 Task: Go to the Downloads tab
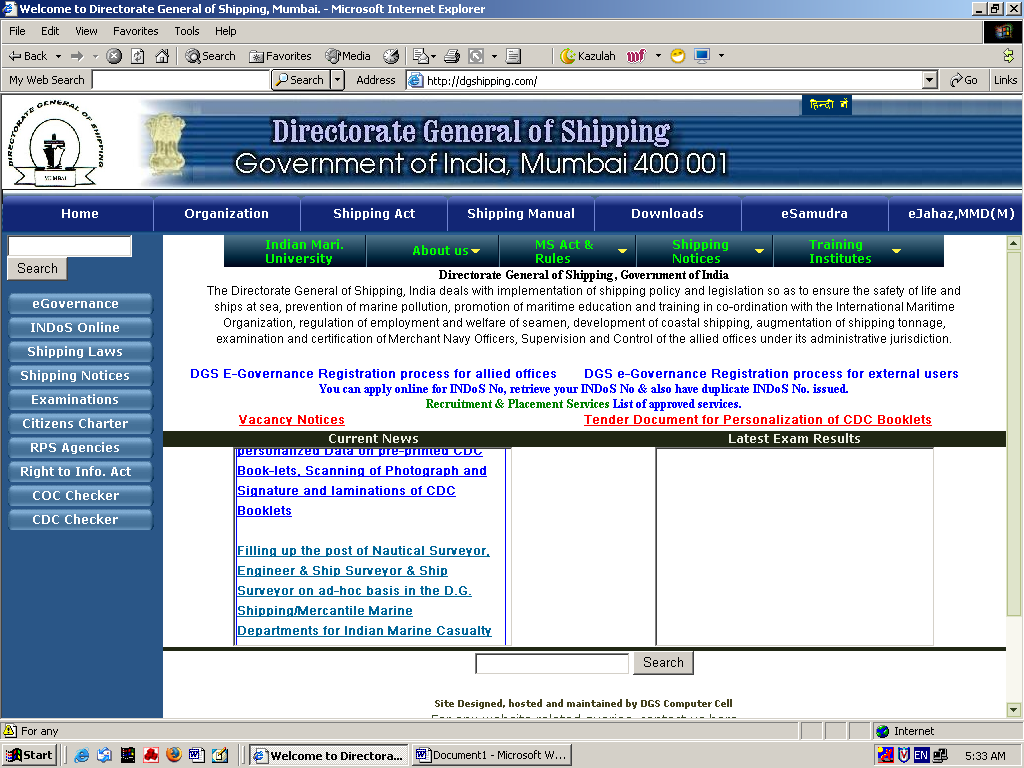[667, 214]
